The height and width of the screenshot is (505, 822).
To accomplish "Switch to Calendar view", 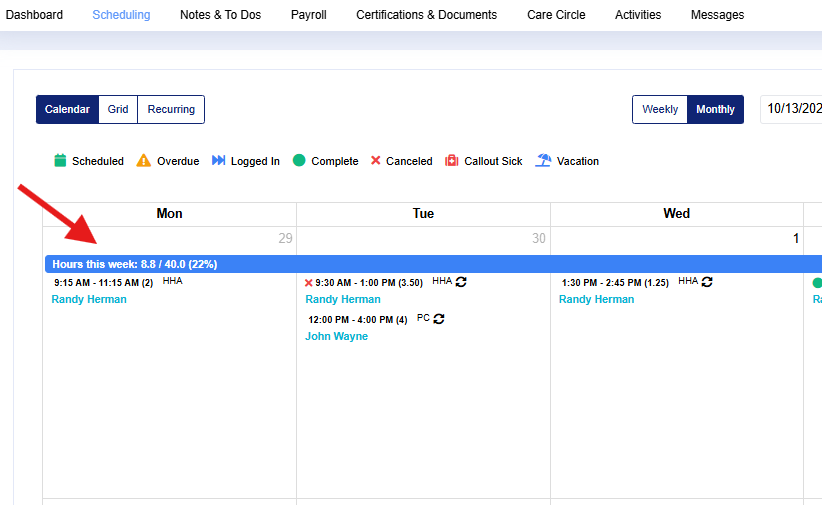I will click(67, 110).
